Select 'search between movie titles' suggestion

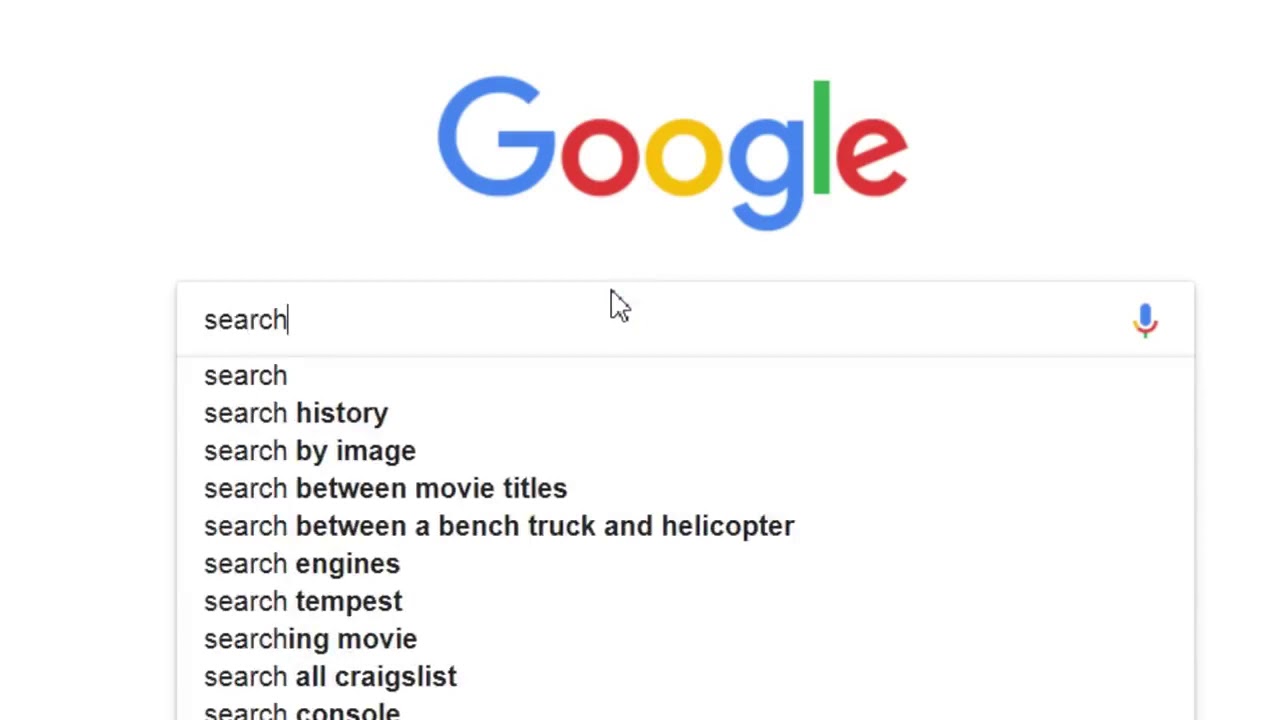tap(385, 489)
